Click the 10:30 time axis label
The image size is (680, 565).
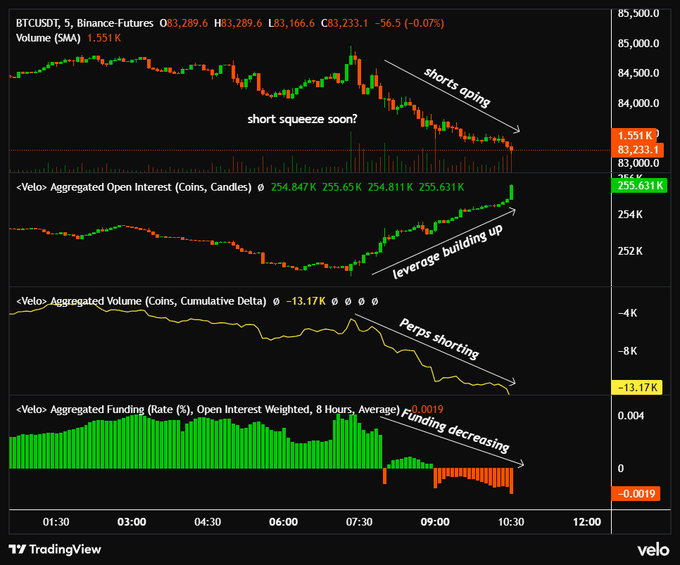tap(511, 522)
